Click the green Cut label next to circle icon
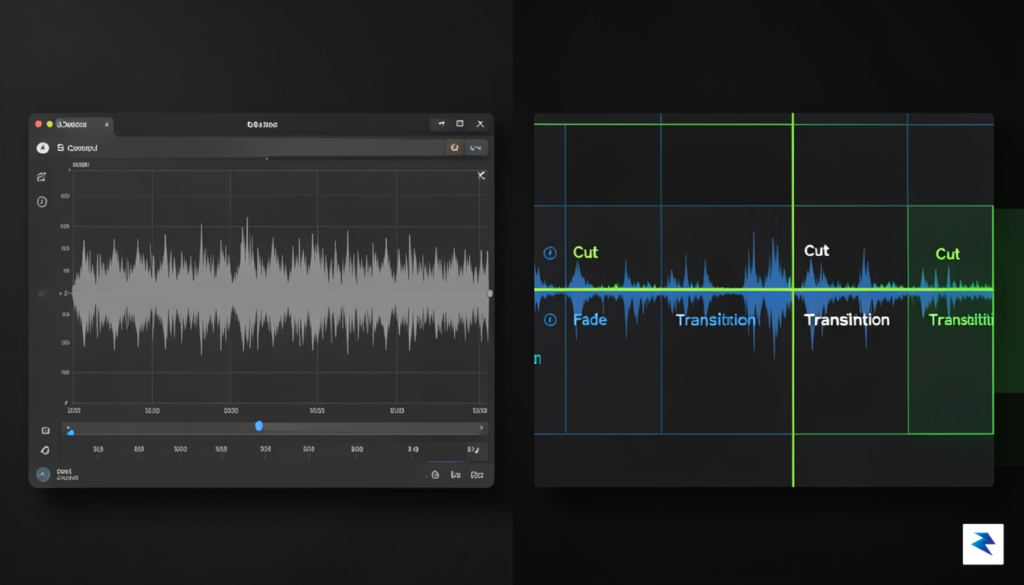Screen dimensions: 1024x585 (x=585, y=252)
